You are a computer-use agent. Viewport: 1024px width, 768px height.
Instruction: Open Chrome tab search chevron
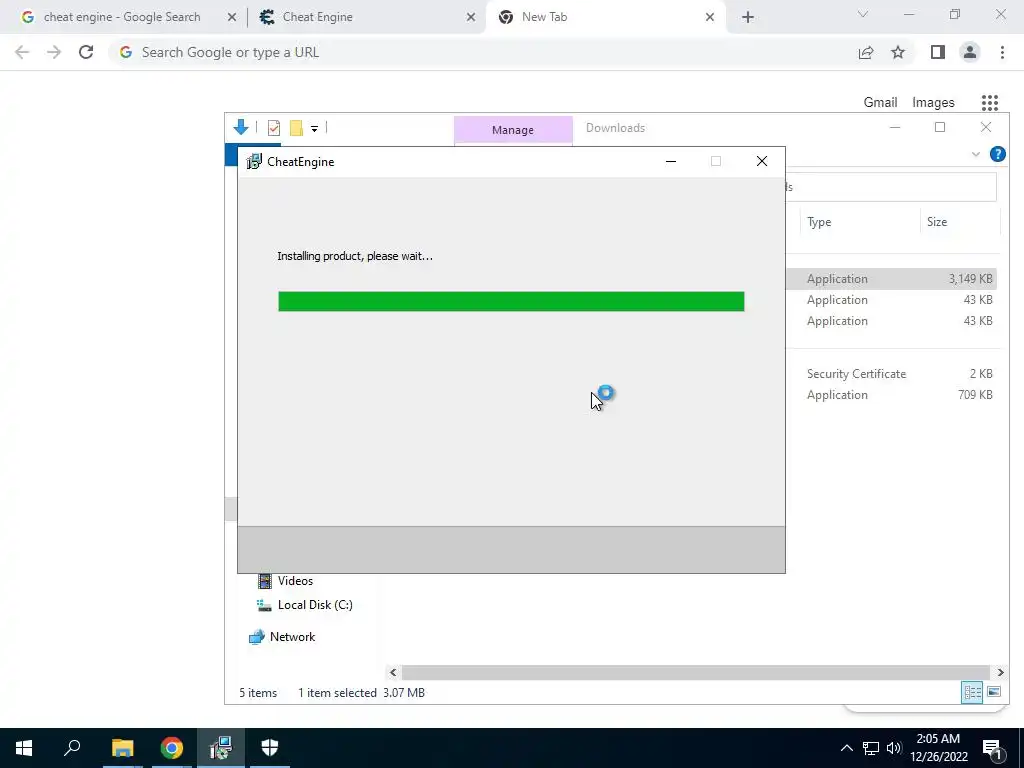pos(863,14)
